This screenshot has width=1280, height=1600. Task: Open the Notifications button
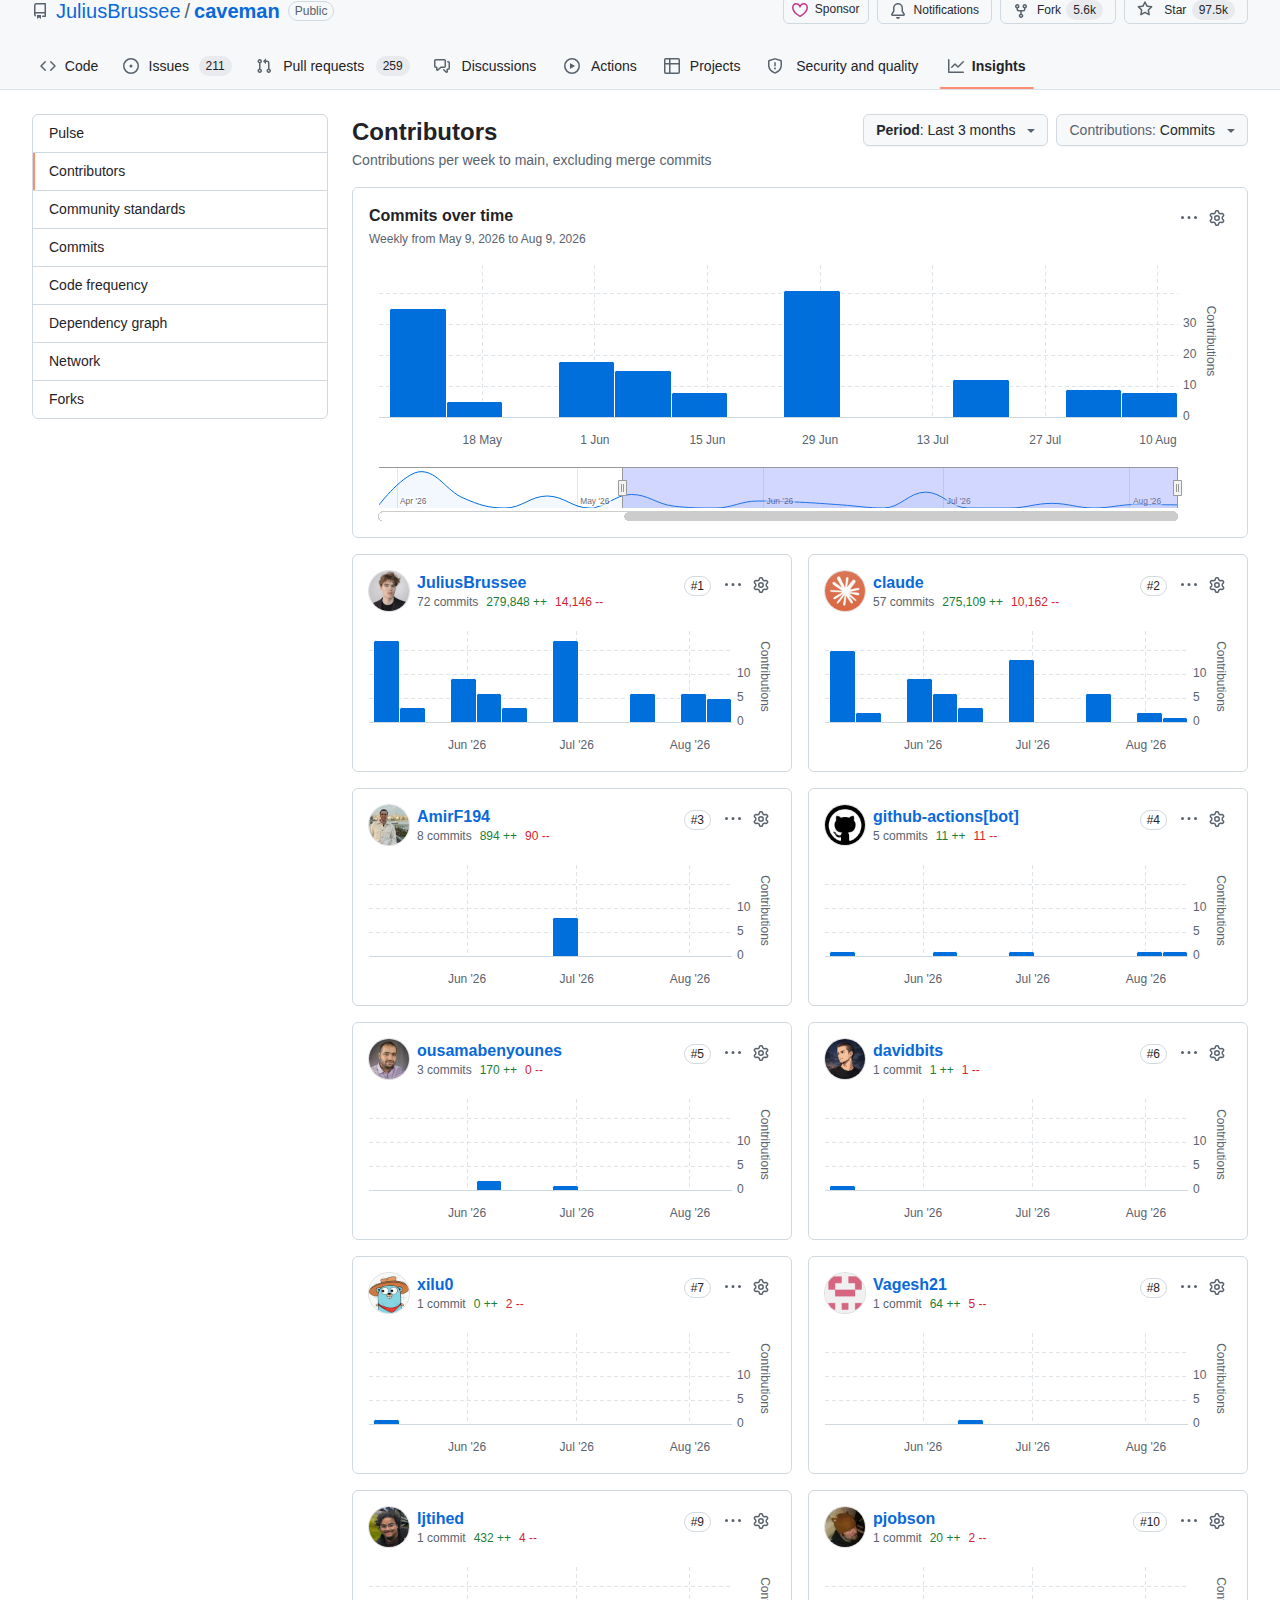(x=935, y=10)
